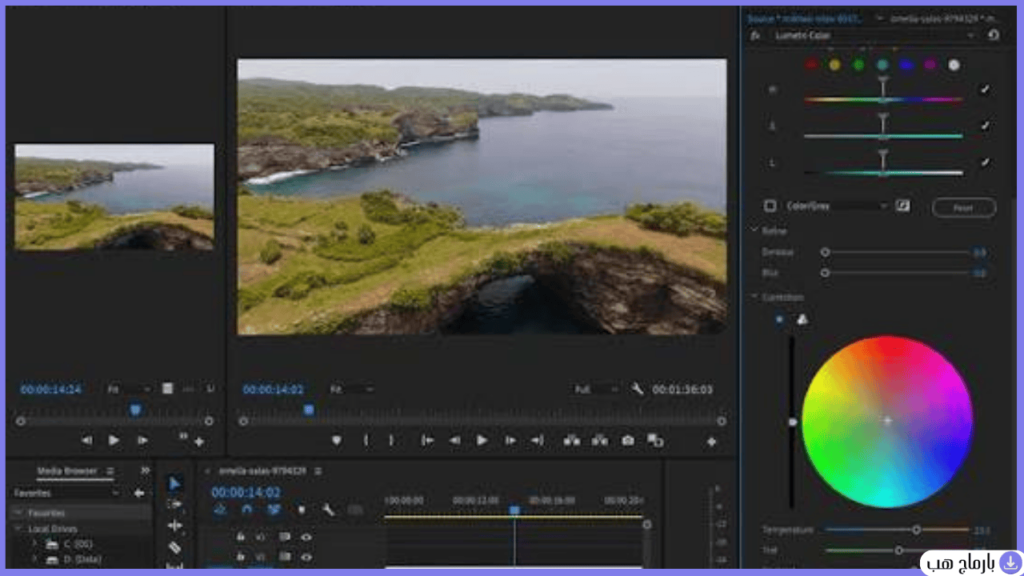Expand the C: (OS) drive tree item
Screen dimensions: 1024x576
[34, 543]
